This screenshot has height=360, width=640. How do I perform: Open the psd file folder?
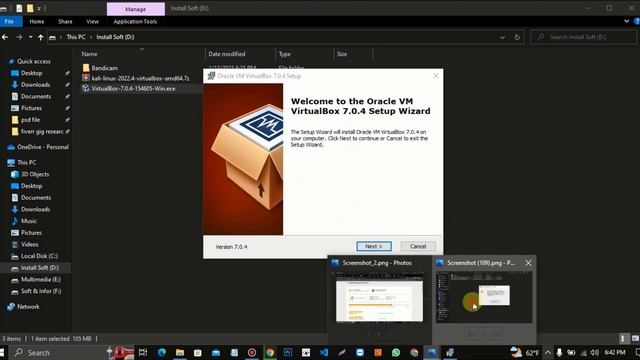[x=30, y=120]
